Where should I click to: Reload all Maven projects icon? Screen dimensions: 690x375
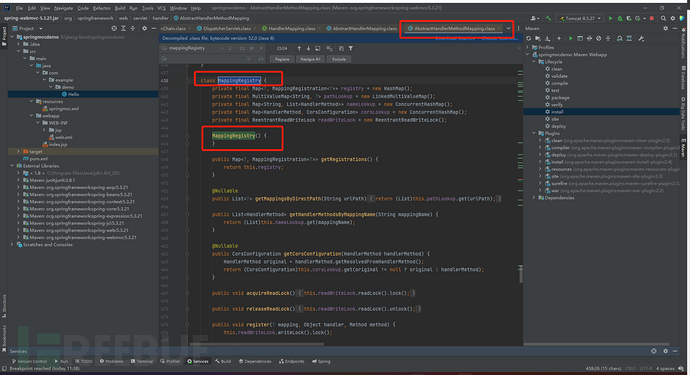(529, 39)
